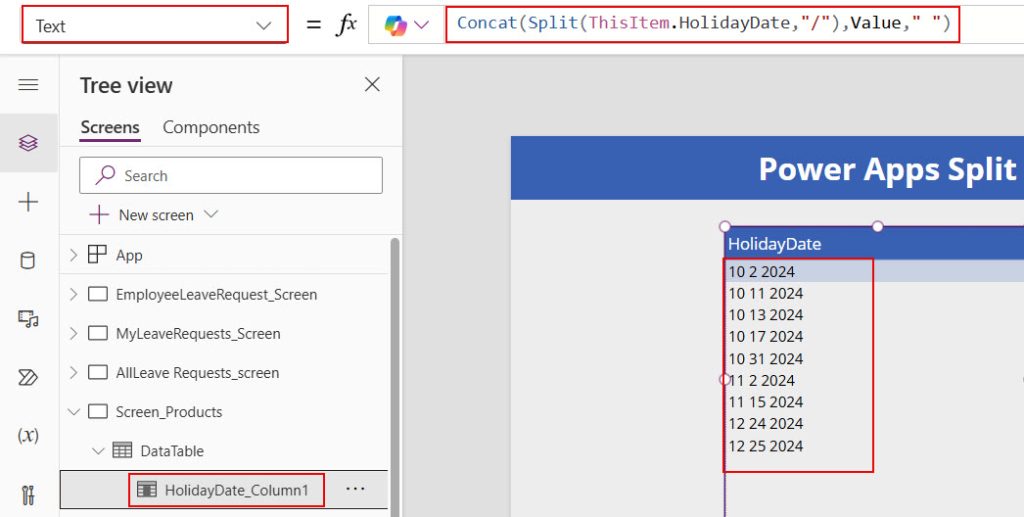Open the Power Automate icon in rail
Screen dimensions: 1024x517
(28, 377)
